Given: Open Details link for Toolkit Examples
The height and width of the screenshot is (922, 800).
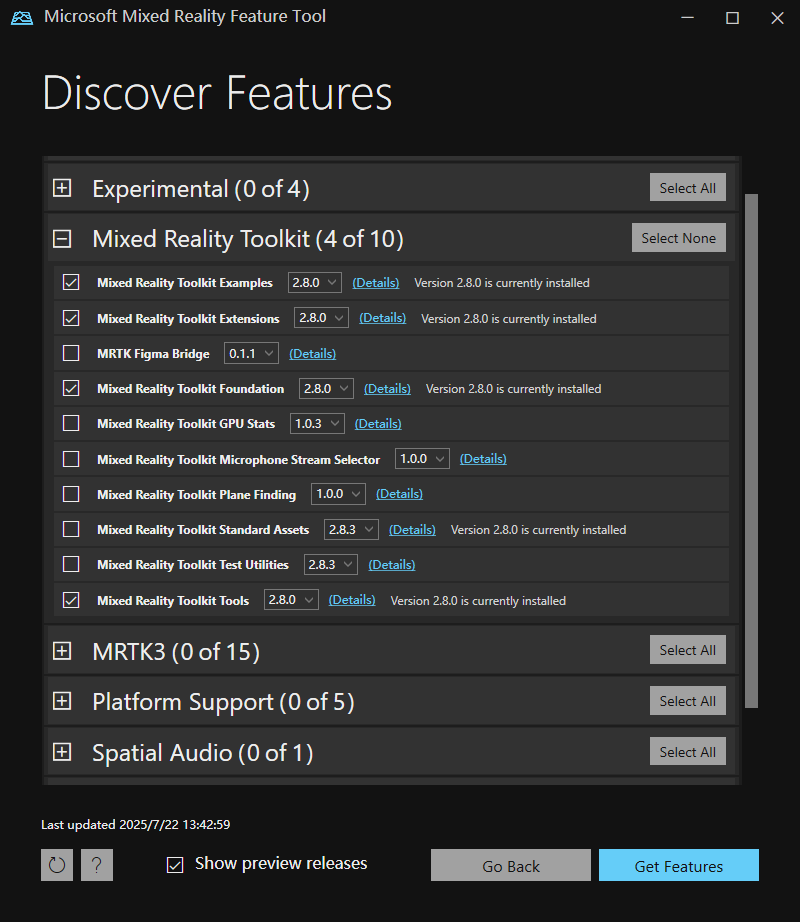Looking at the screenshot, I should [376, 283].
